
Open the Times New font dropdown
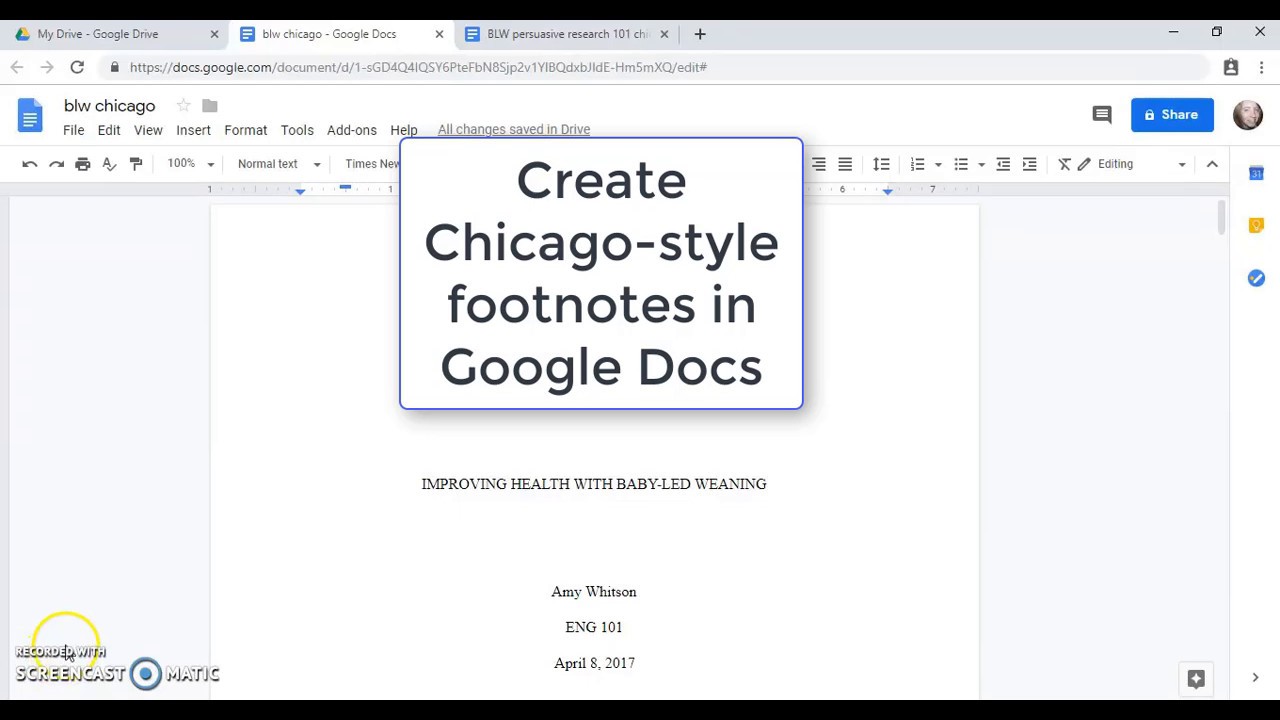372,164
